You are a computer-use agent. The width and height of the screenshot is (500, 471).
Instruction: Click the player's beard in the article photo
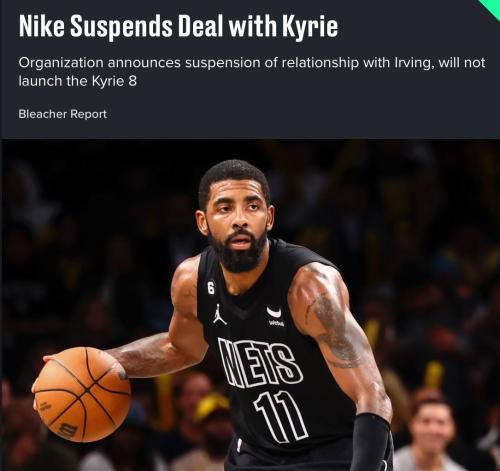tap(239, 252)
